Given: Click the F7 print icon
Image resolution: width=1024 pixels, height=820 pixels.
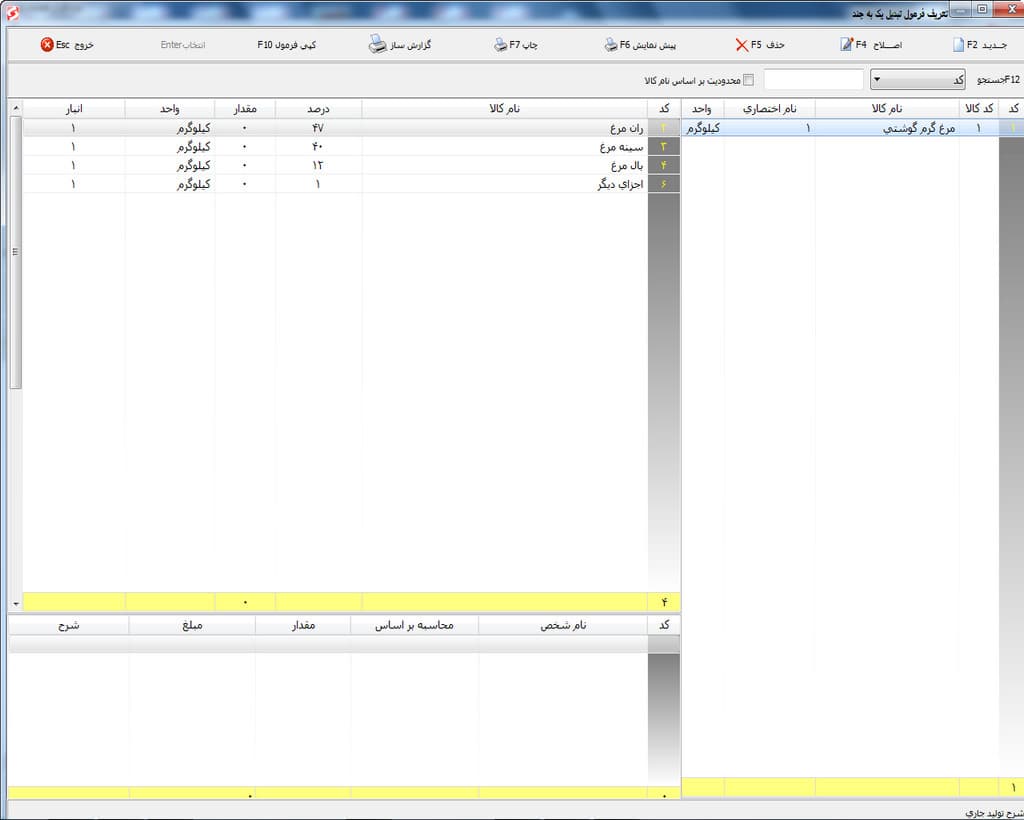Looking at the screenshot, I should pos(500,44).
